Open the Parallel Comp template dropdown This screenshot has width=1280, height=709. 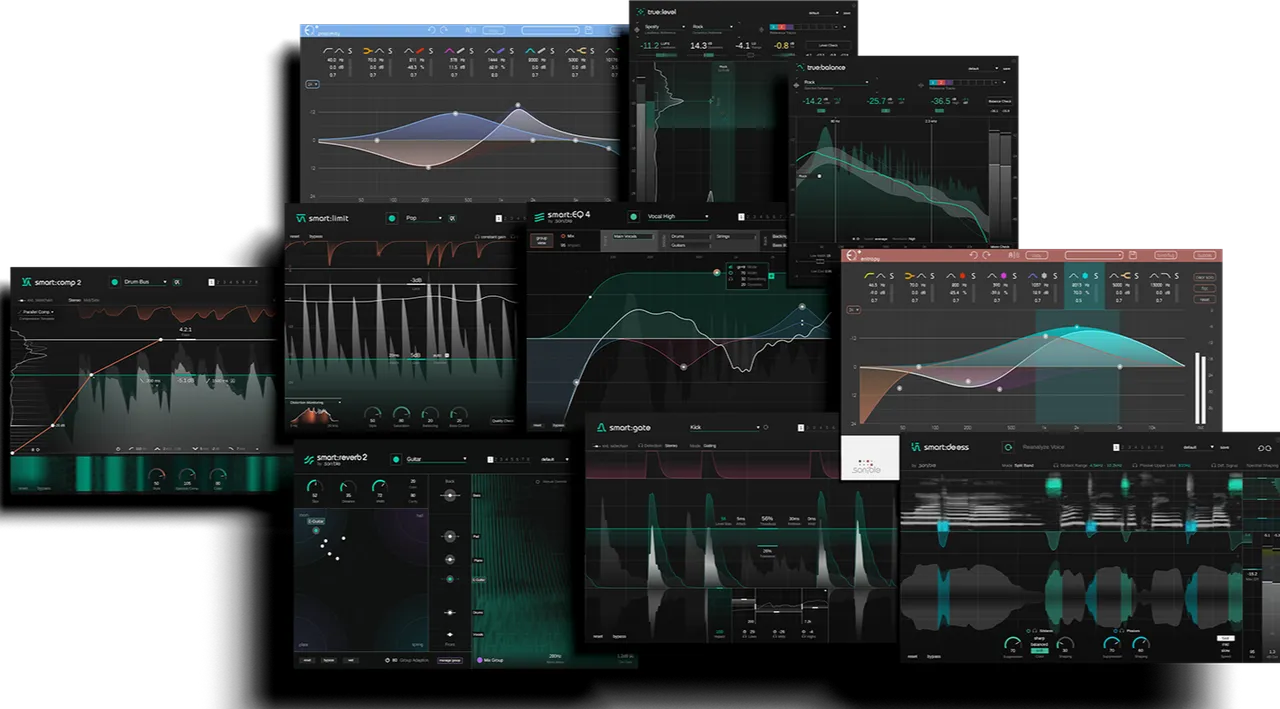[37, 311]
